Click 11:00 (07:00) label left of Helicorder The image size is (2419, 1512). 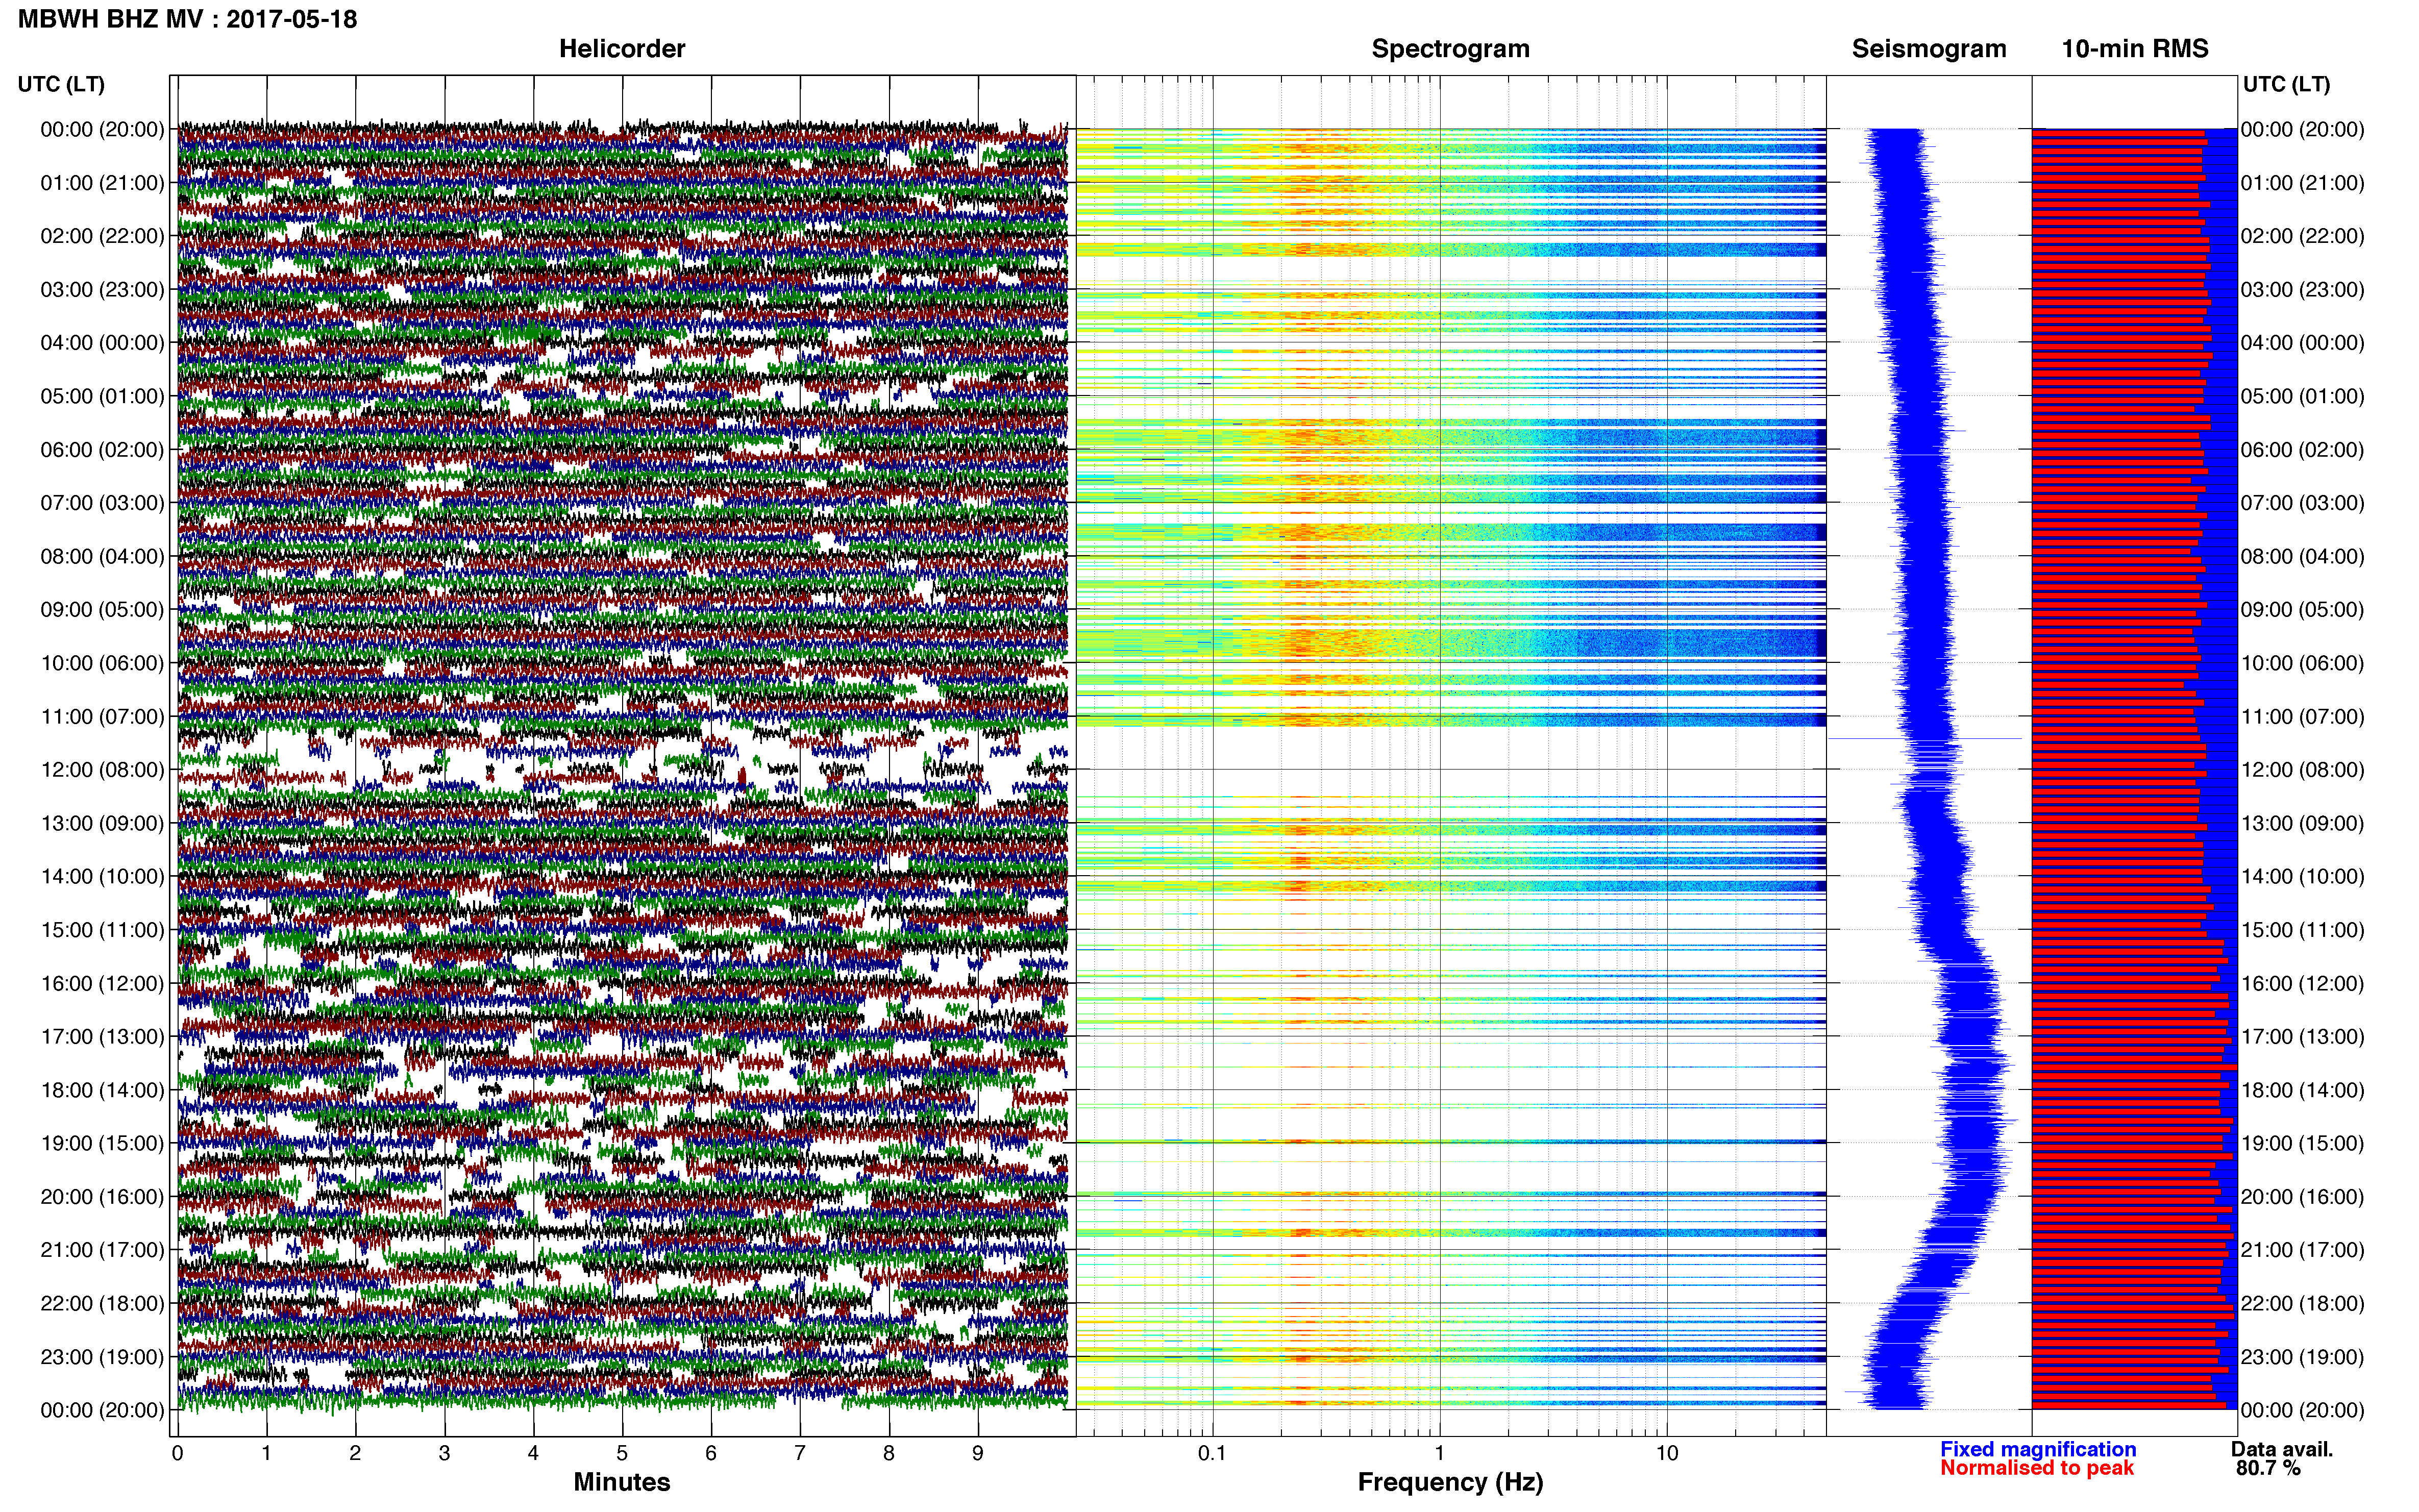102,717
